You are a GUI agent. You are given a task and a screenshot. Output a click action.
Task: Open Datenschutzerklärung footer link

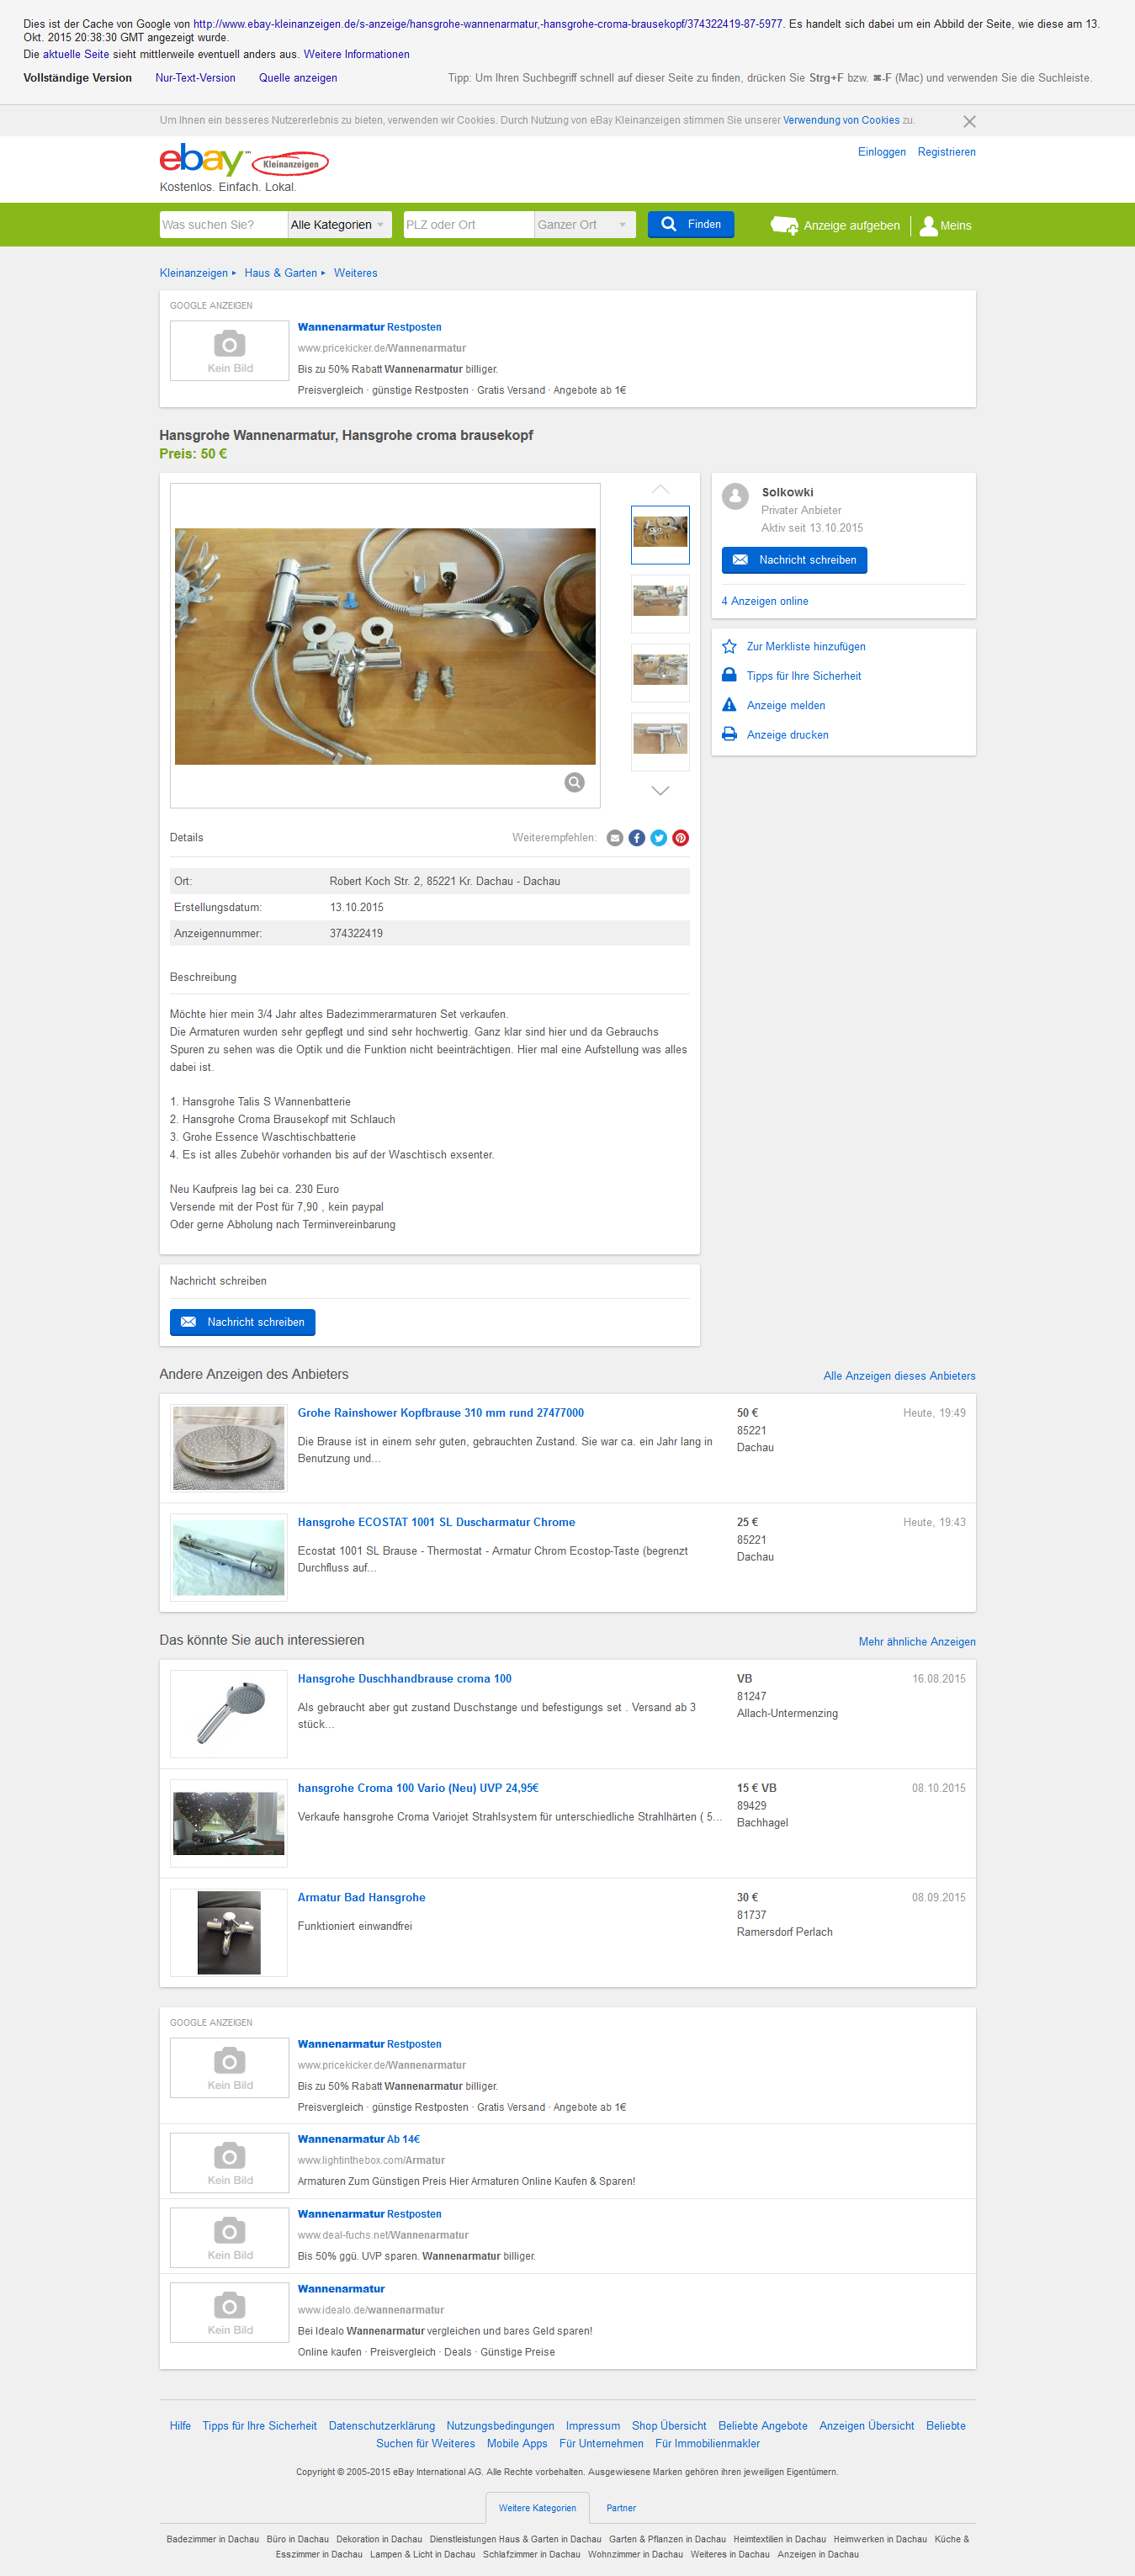[x=382, y=2426]
